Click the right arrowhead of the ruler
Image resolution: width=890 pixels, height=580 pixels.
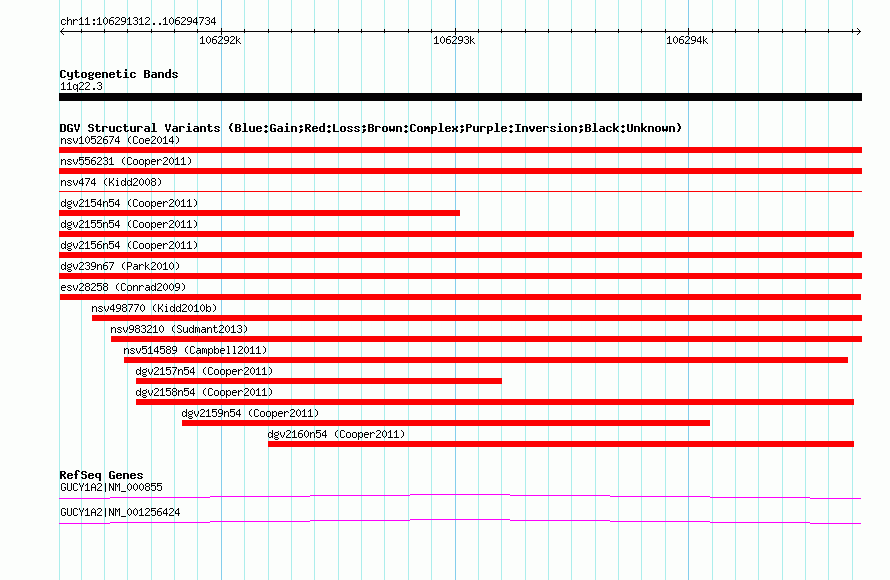(859, 31)
